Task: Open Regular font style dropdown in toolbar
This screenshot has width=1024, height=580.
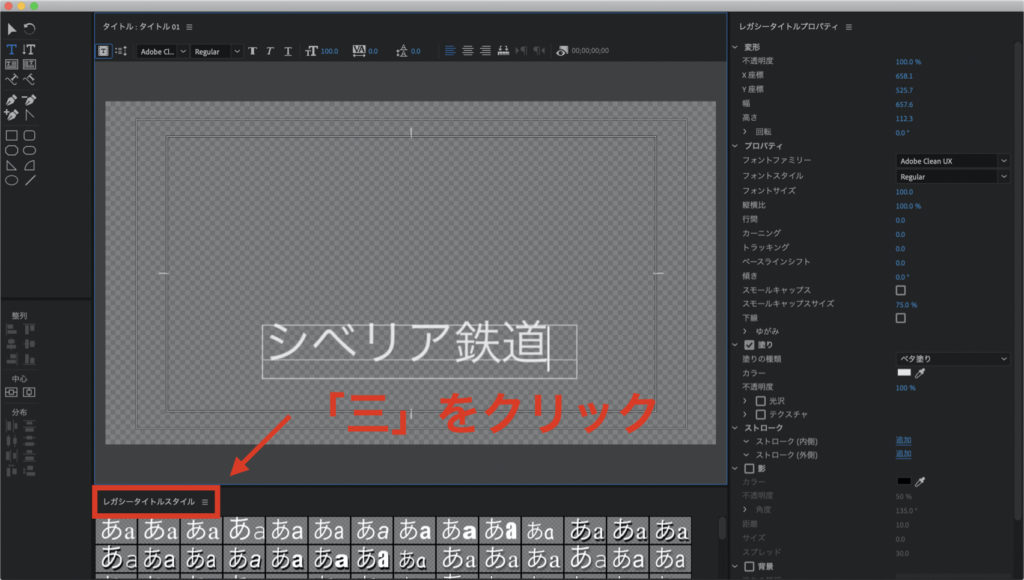Action: pos(216,52)
